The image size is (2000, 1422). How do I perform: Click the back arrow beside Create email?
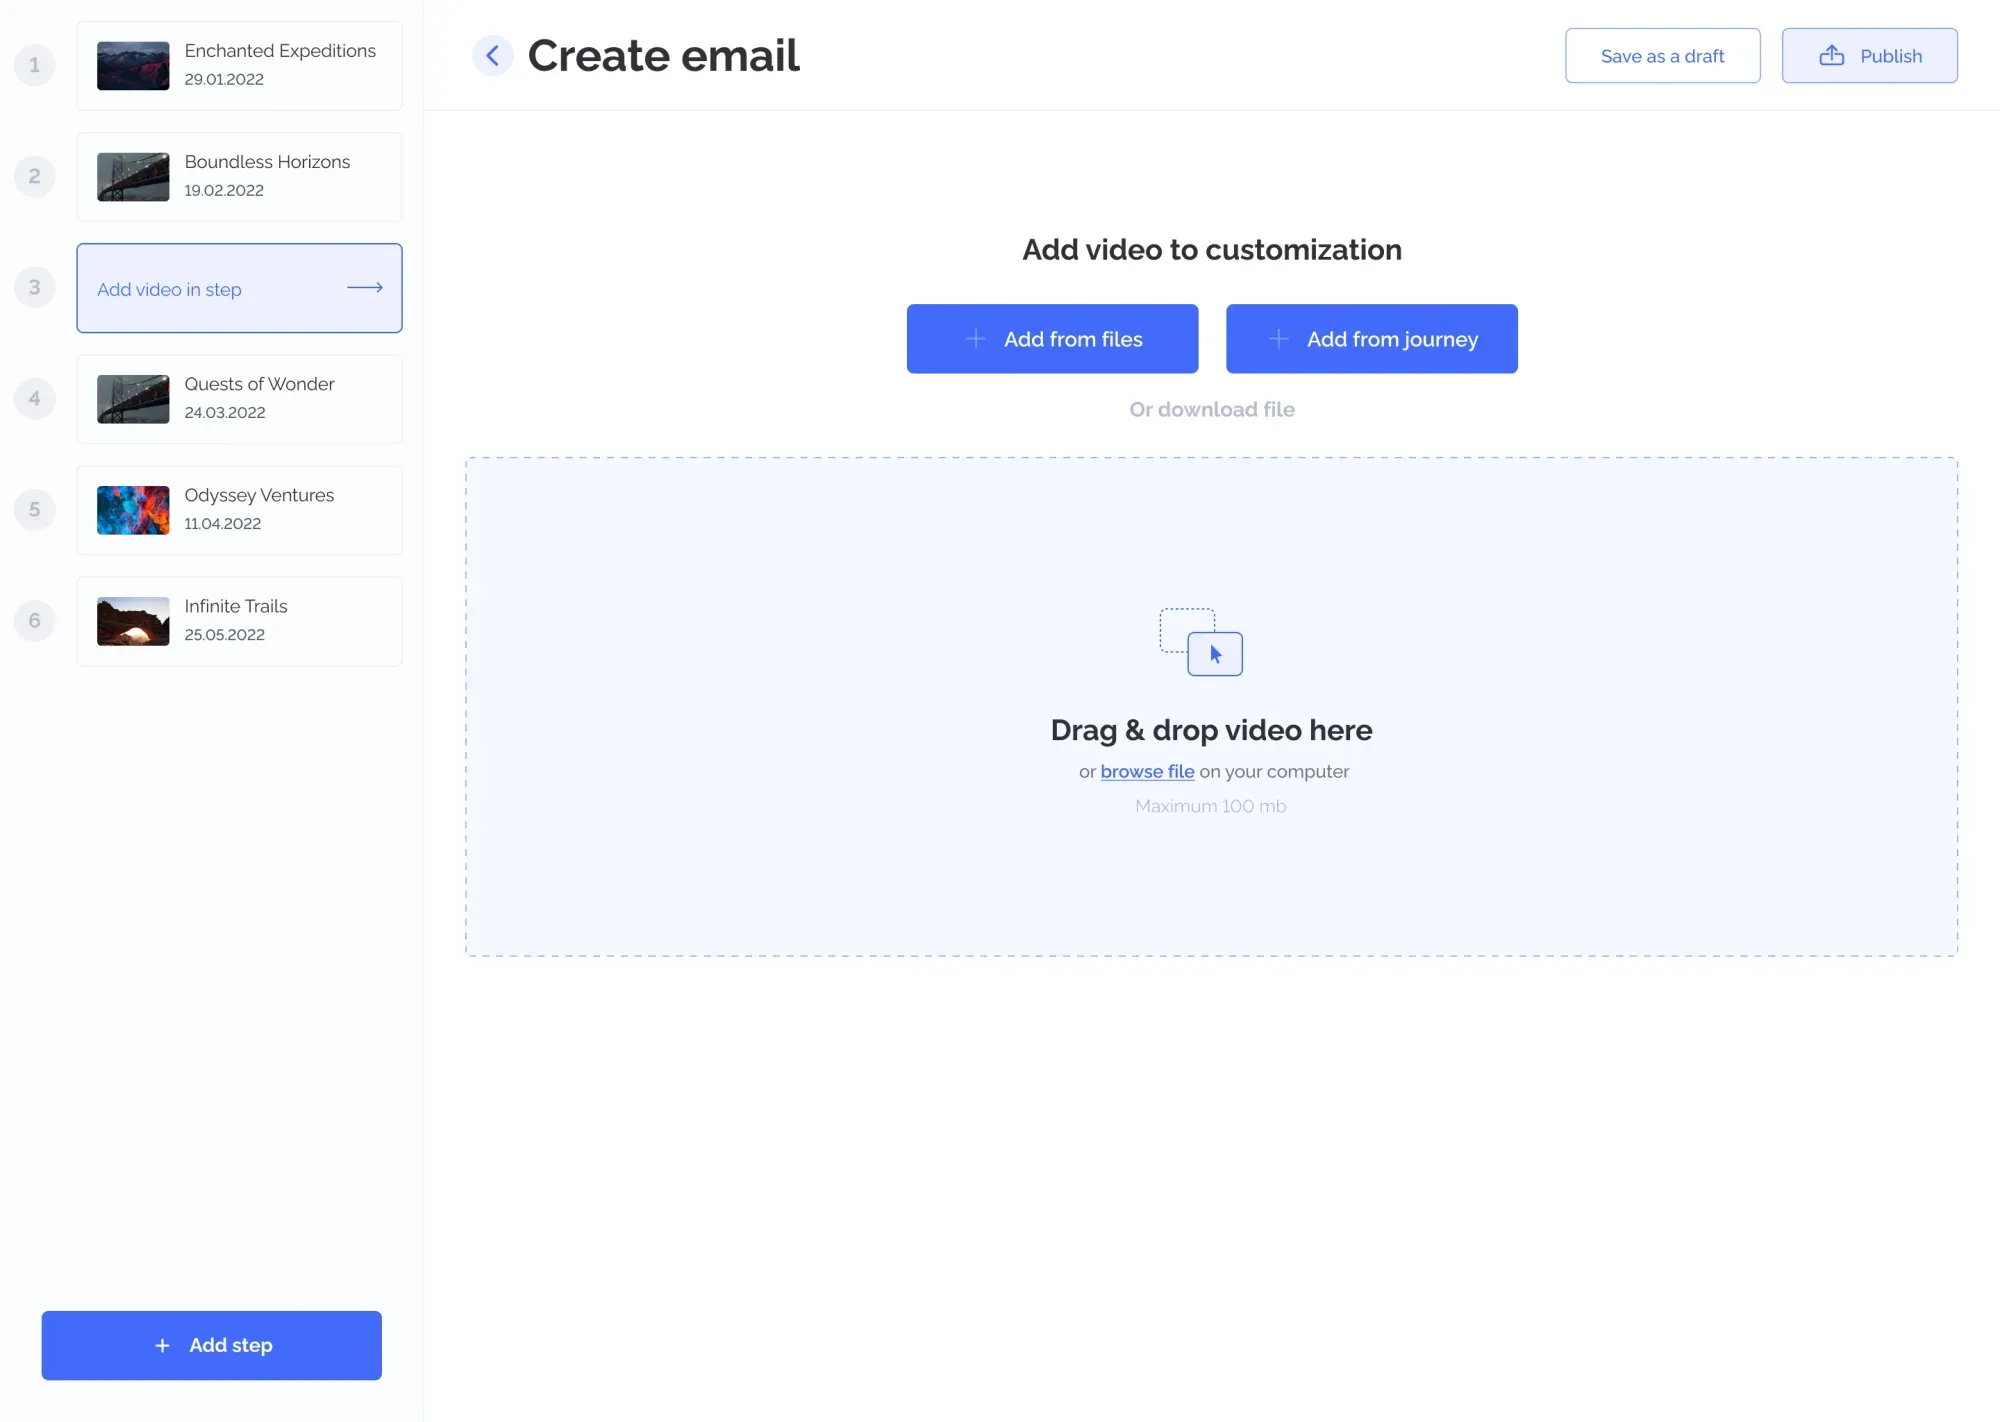(x=492, y=55)
